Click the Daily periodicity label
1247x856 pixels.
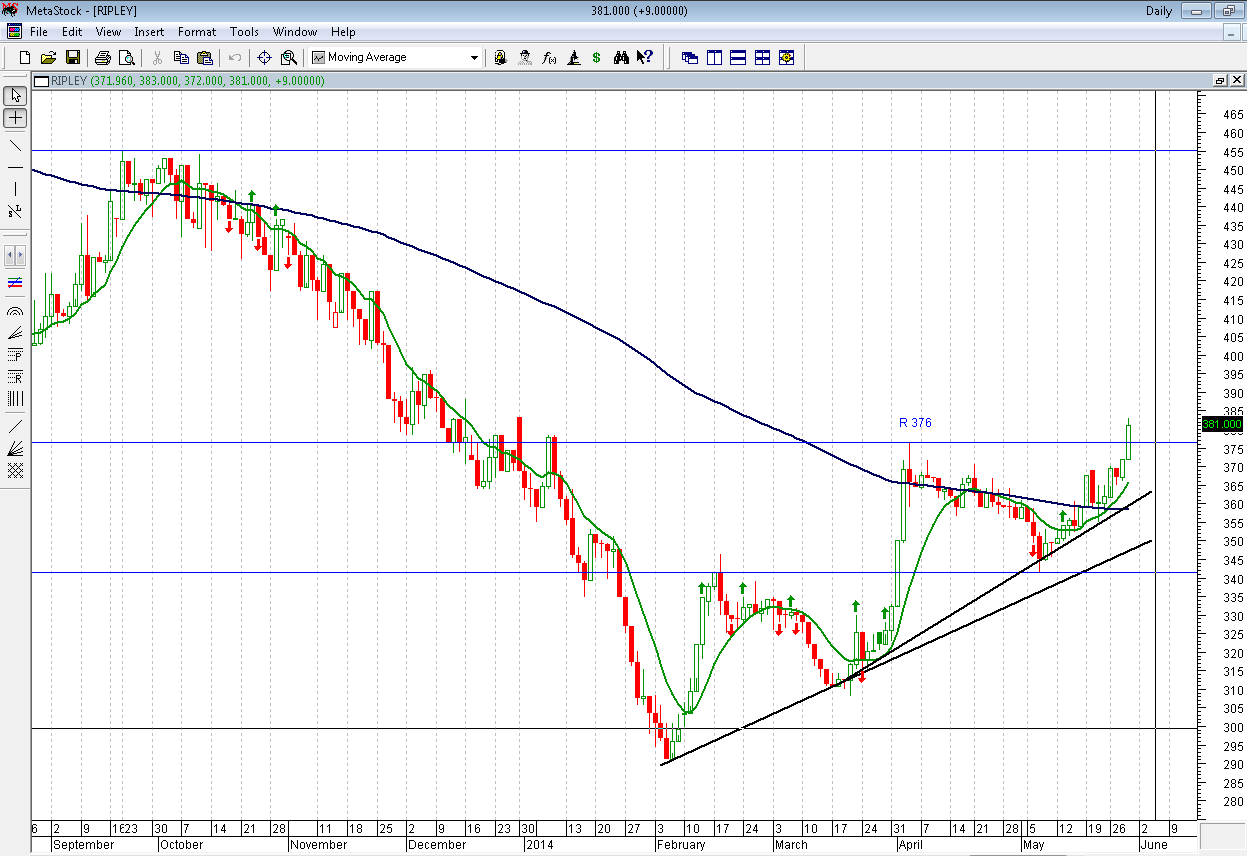pos(1159,11)
